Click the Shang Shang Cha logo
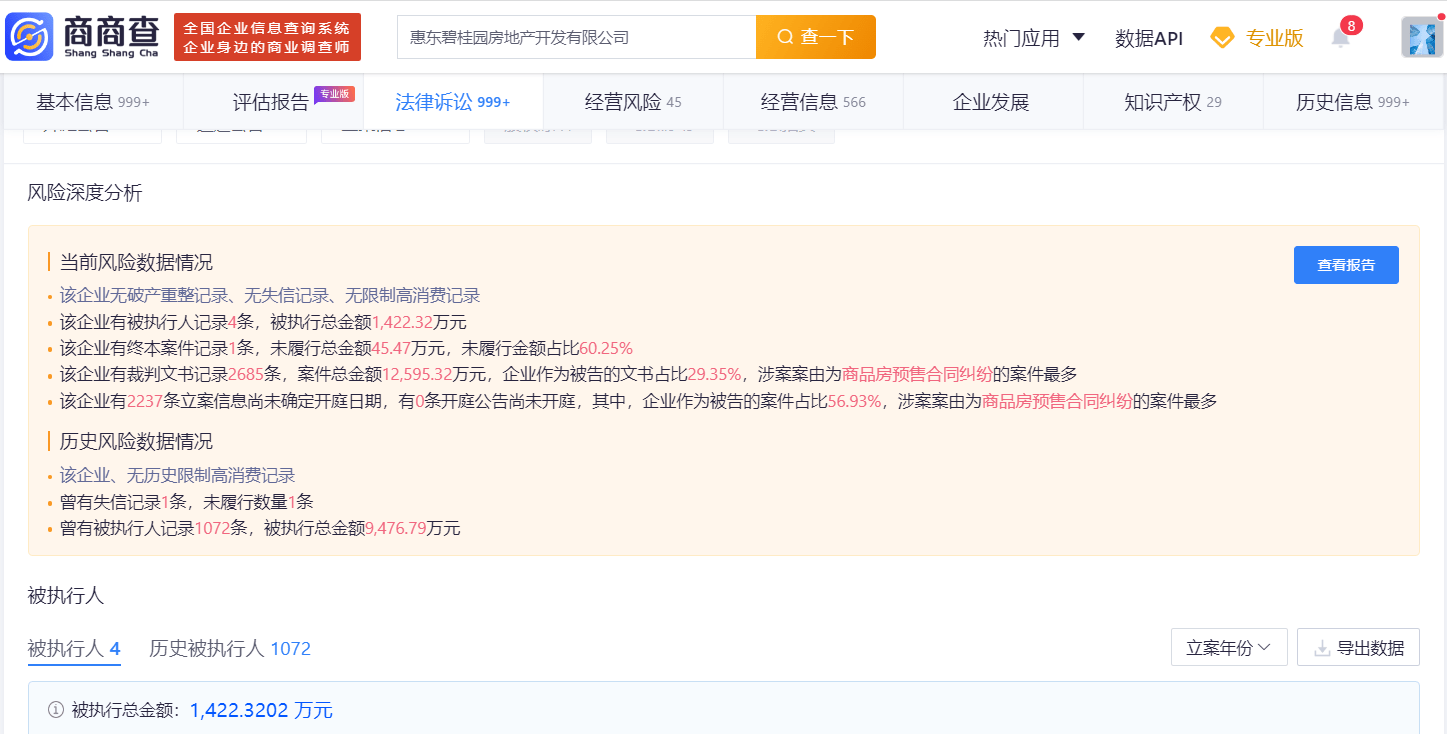 pos(83,37)
